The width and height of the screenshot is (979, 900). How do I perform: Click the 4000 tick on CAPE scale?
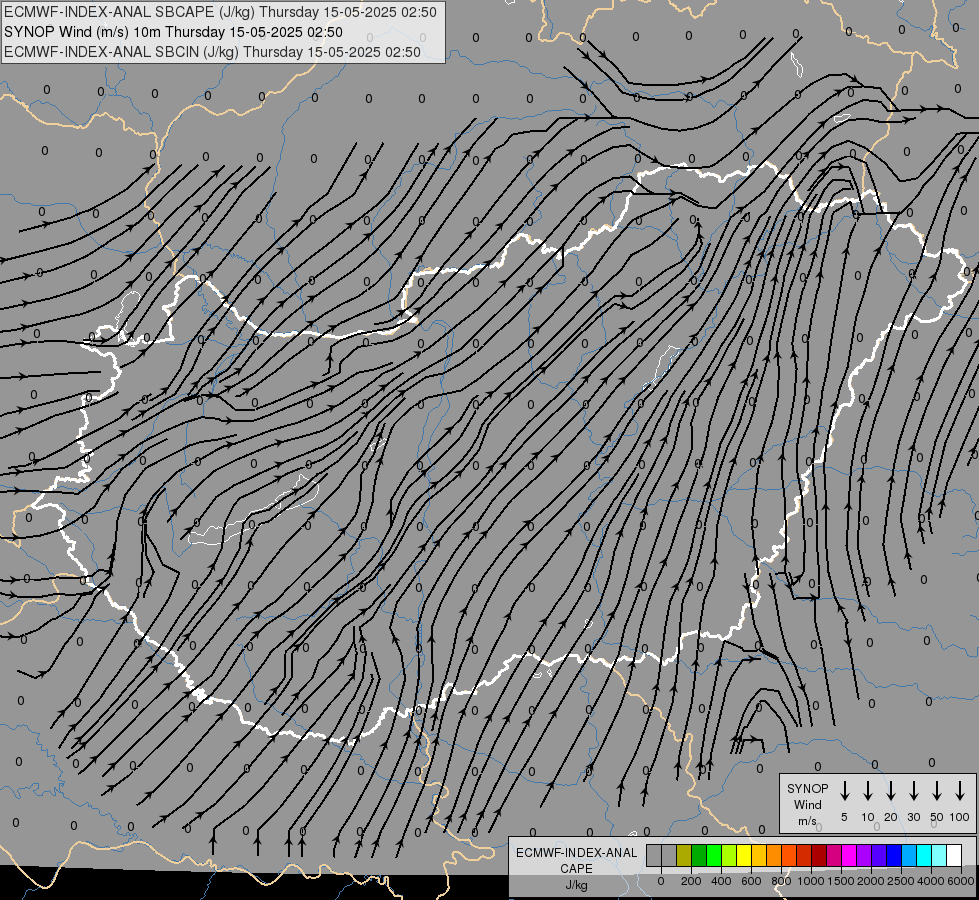click(931, 881)
